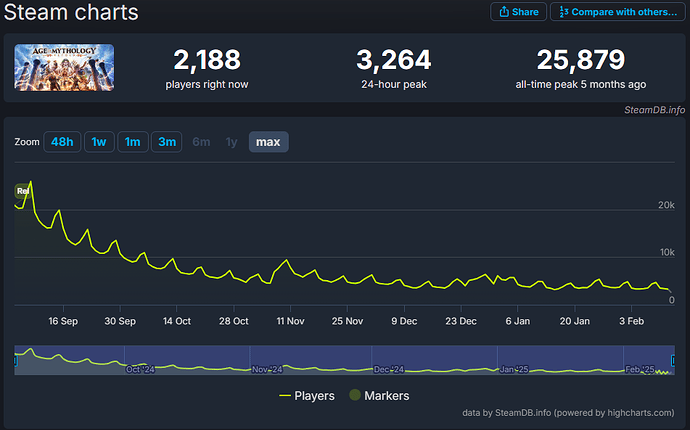Grab the left navigator range handle
690x430 pixels.
pyautogui.click(x=15, y=361)
